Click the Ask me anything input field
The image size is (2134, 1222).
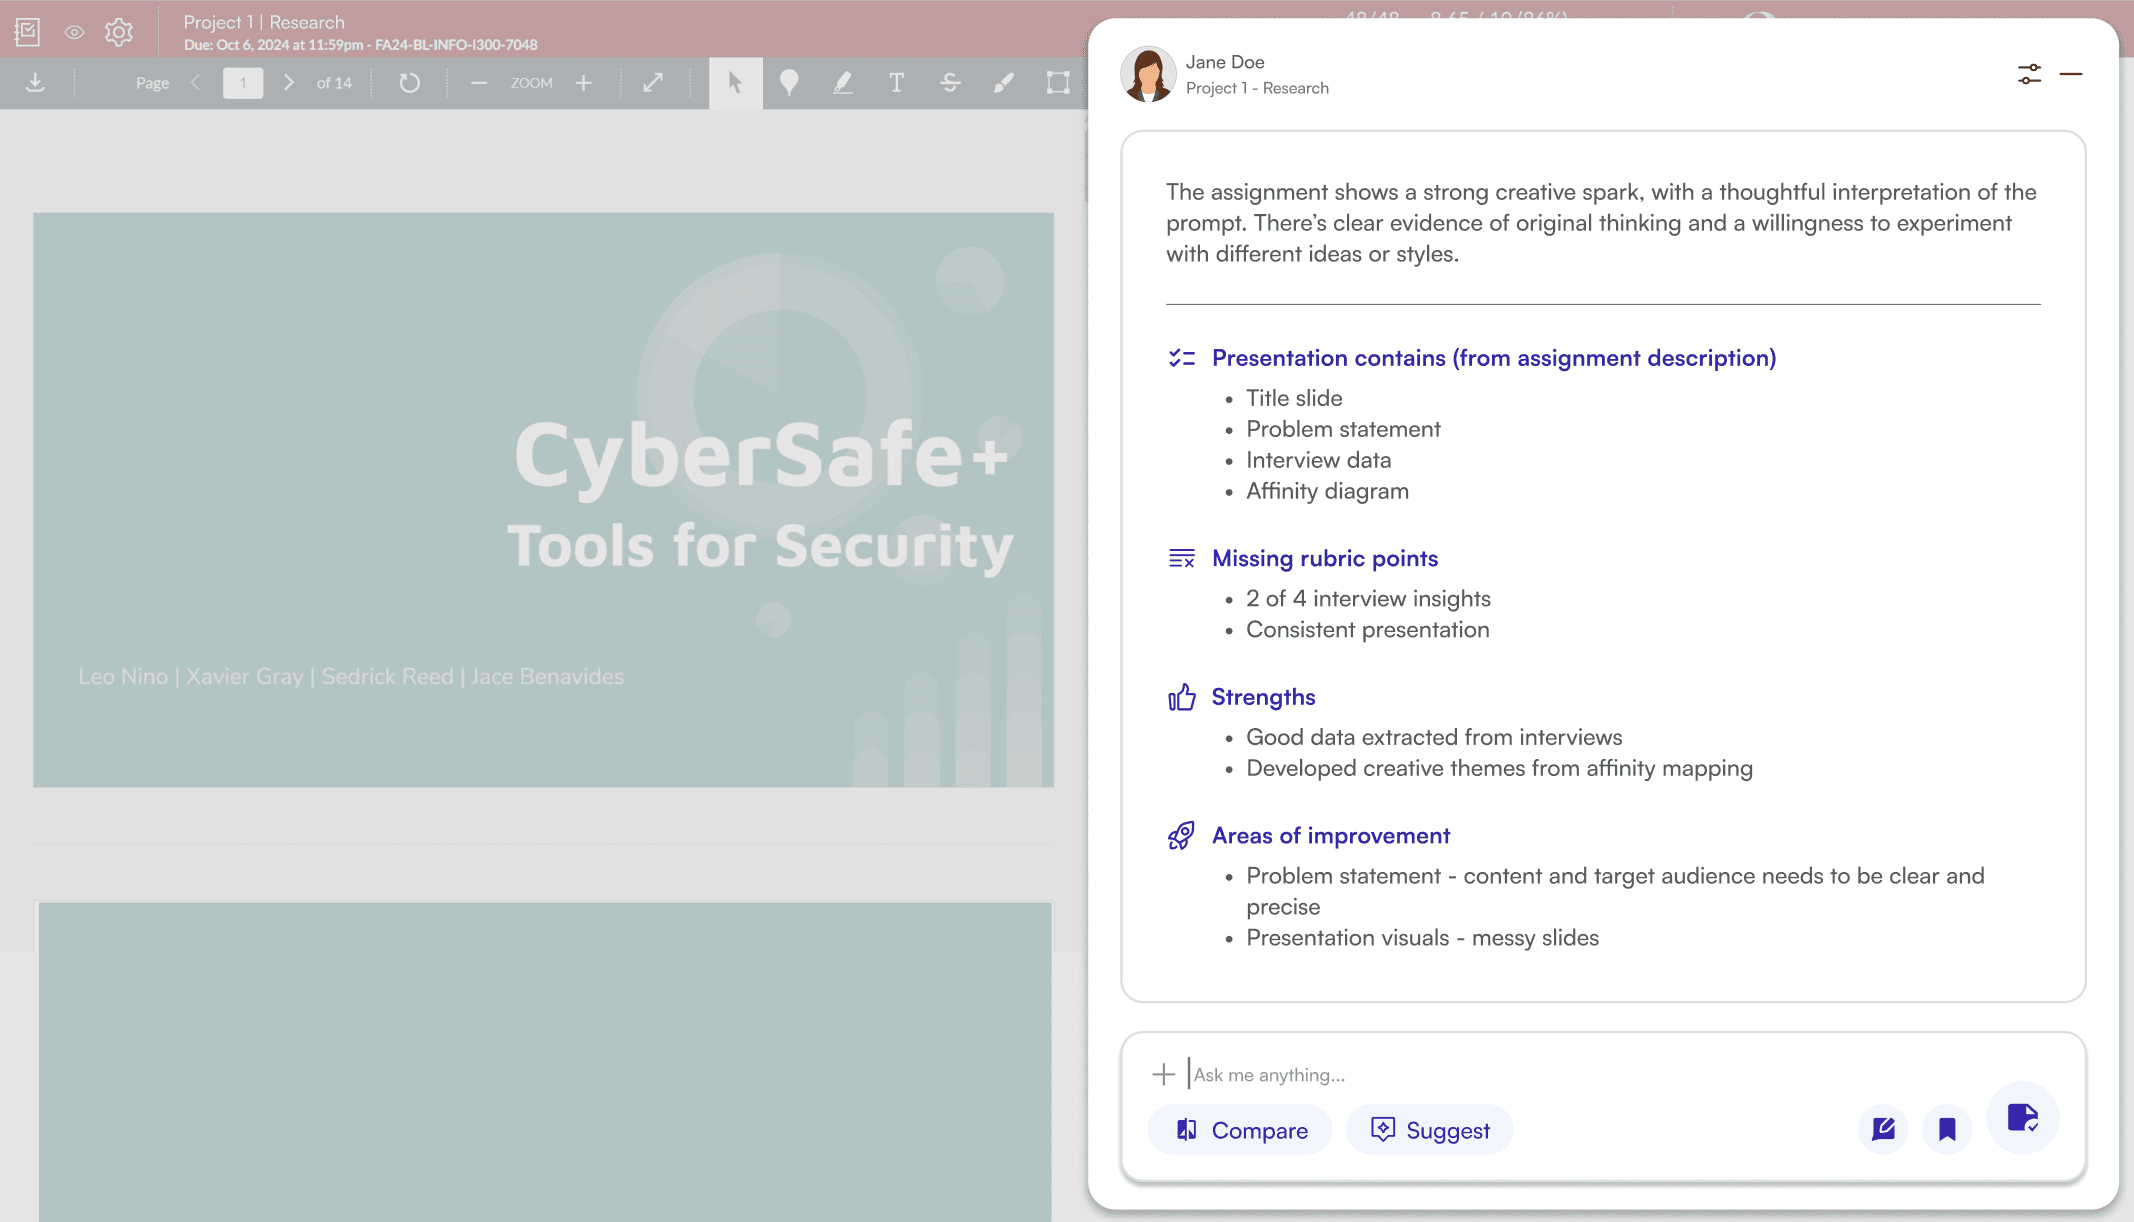pos(1500,1075)
